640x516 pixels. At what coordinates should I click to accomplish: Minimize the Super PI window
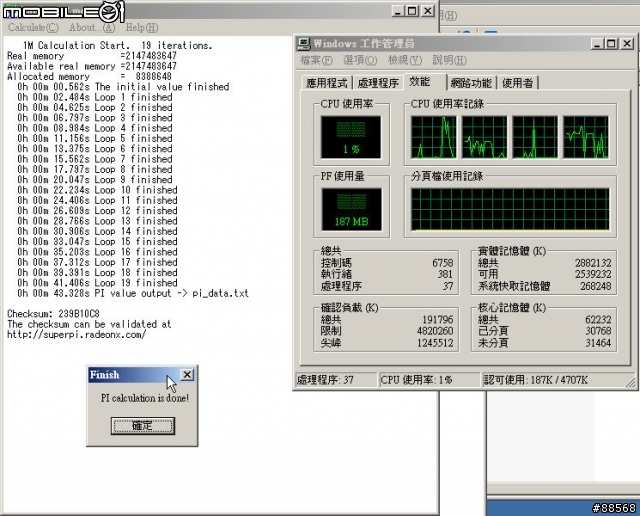click(398, 11)
